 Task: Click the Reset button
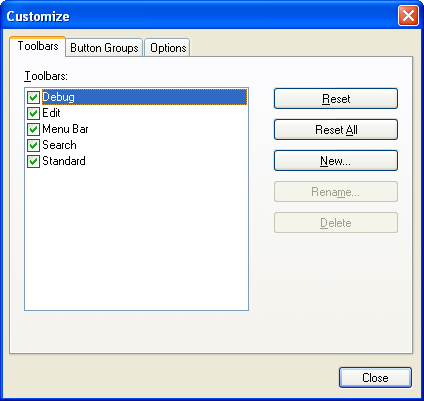(x=336, y=99)
